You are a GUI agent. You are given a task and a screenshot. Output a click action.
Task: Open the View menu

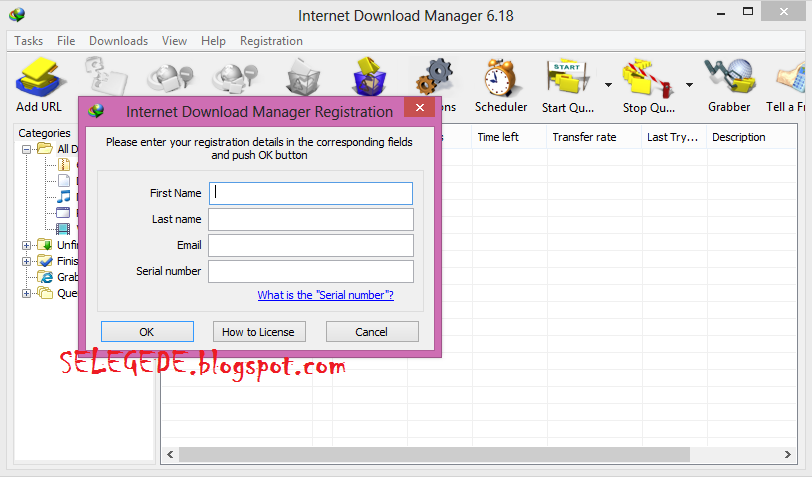point(174,41)
